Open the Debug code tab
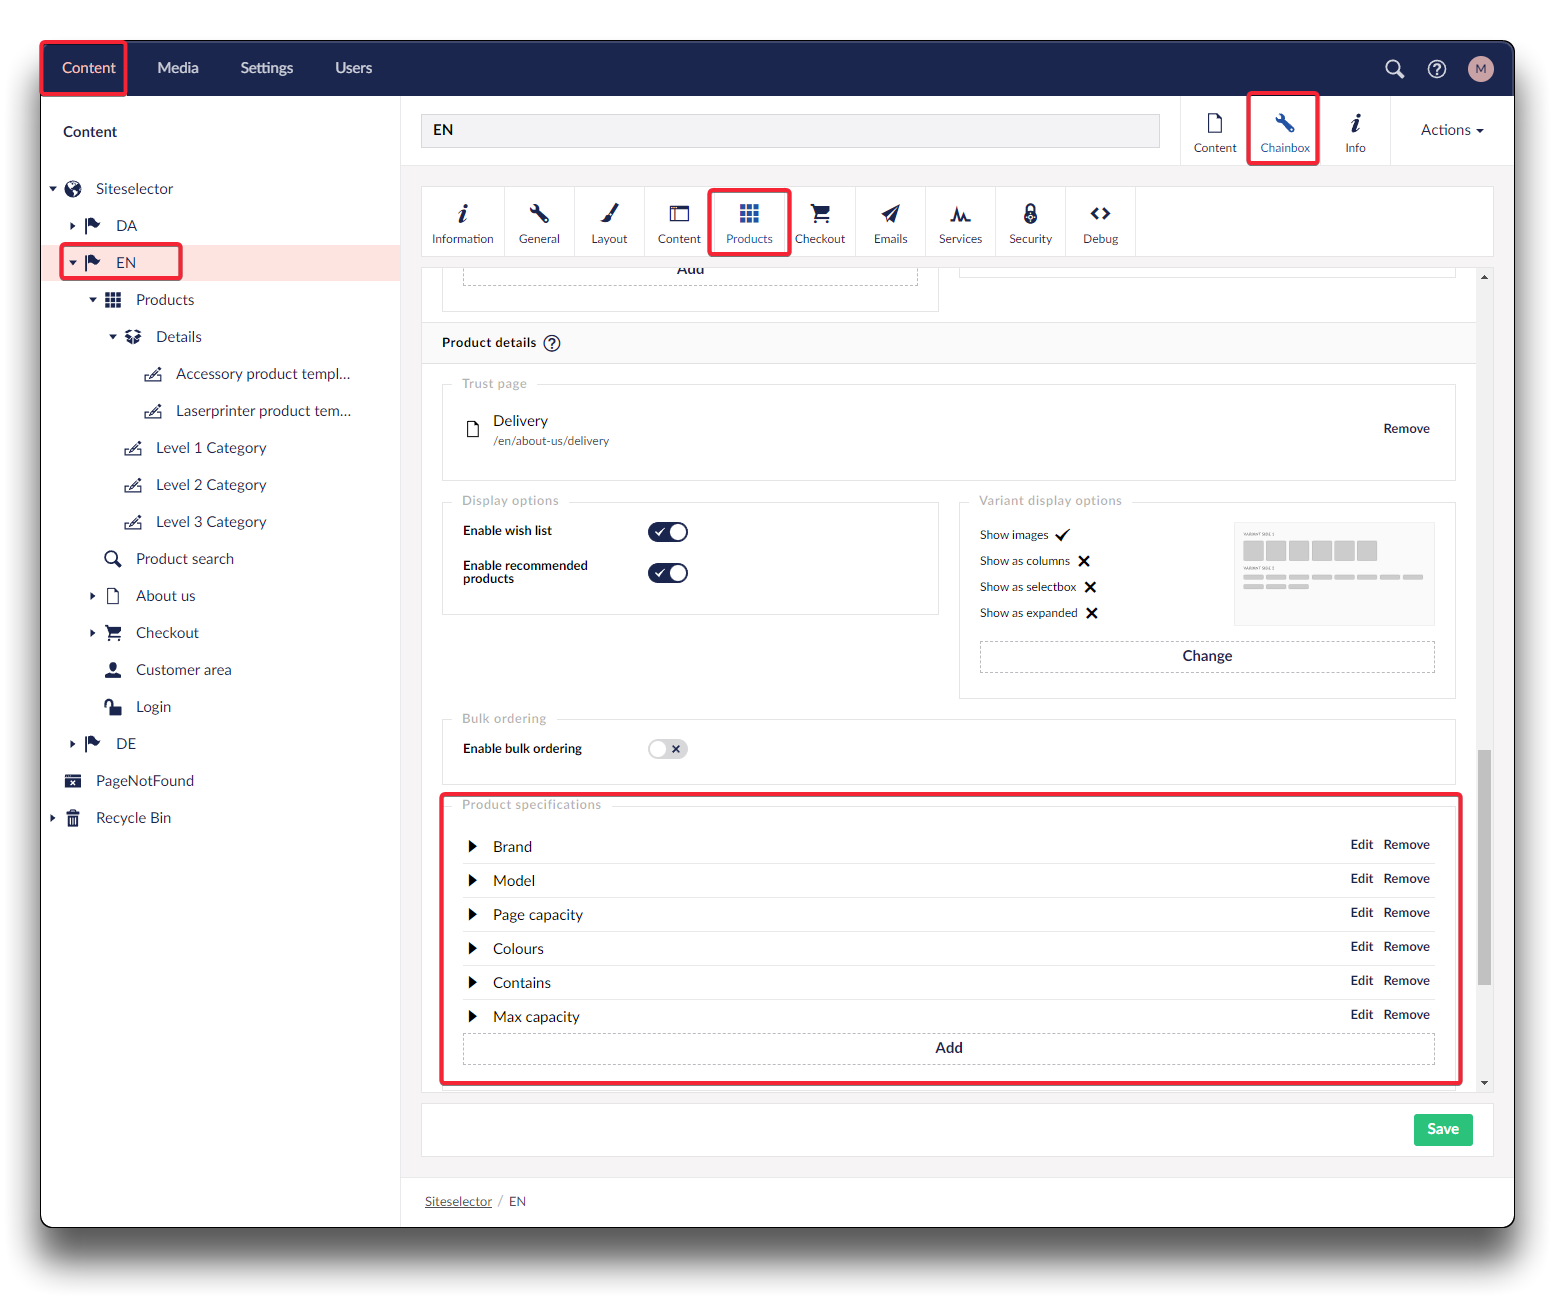The image size is (1555, 1300). click(1100, 223)
